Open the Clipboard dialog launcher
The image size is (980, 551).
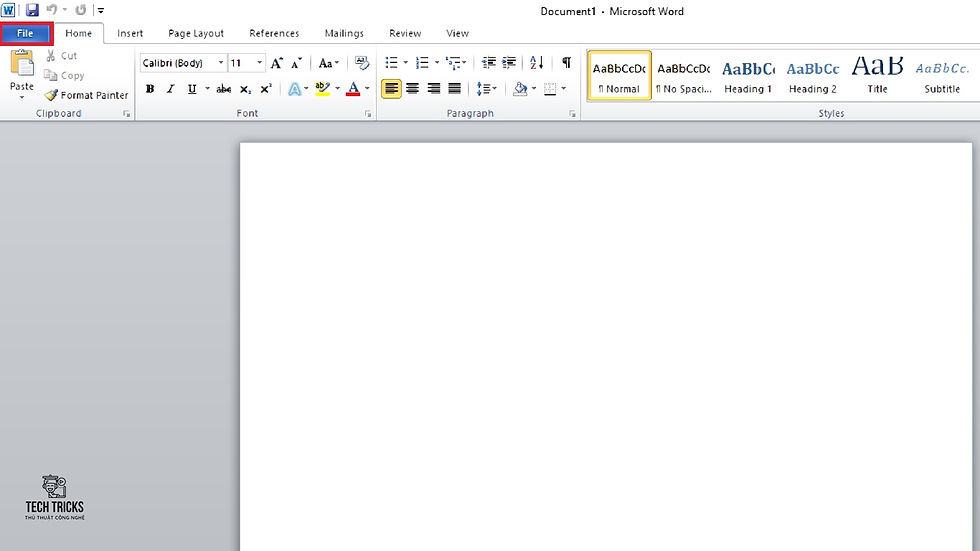point(127,114)
